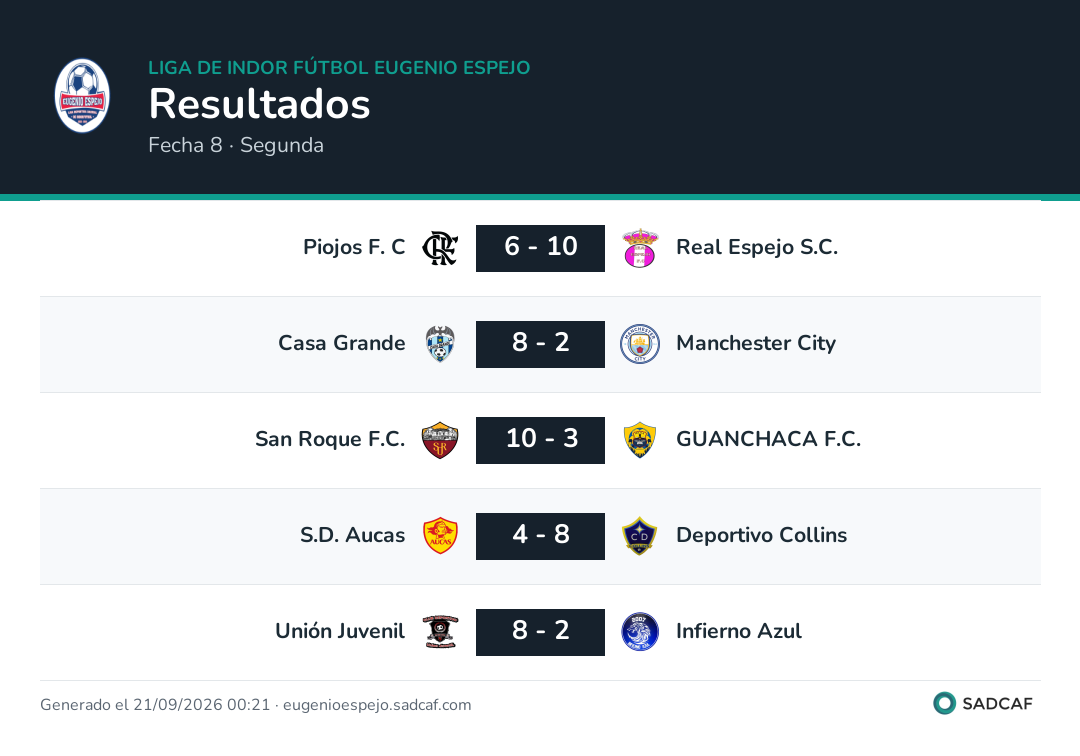
Task: Click the Unión Juvenil team name
Action: (340, 631)
